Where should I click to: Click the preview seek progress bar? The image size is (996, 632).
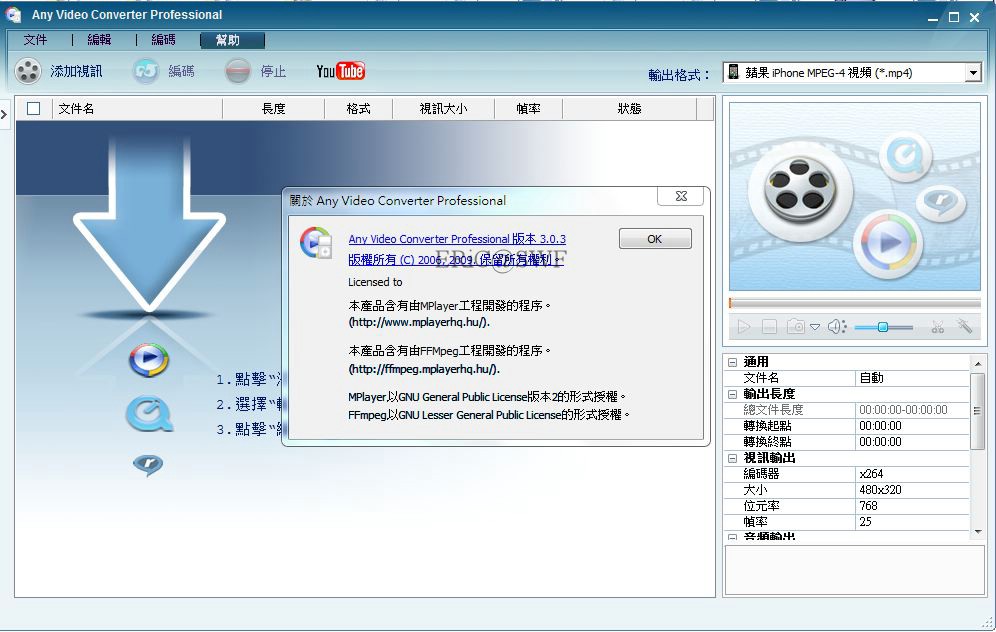pyautogui.click(x=855, y=304)
